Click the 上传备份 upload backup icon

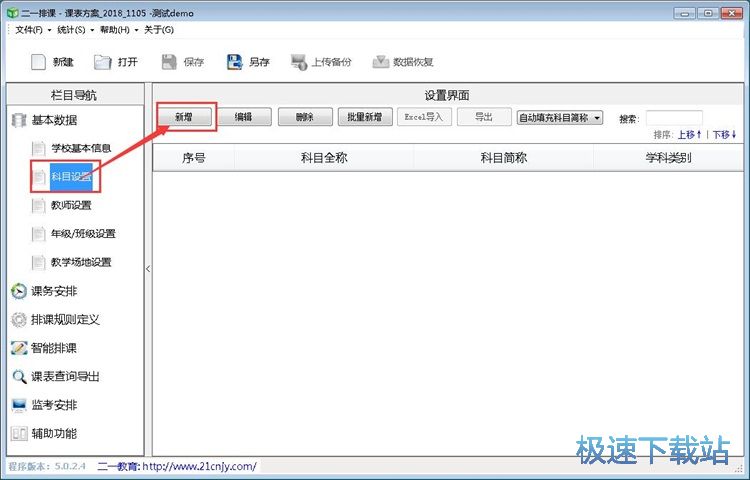[x=299, y=62]
